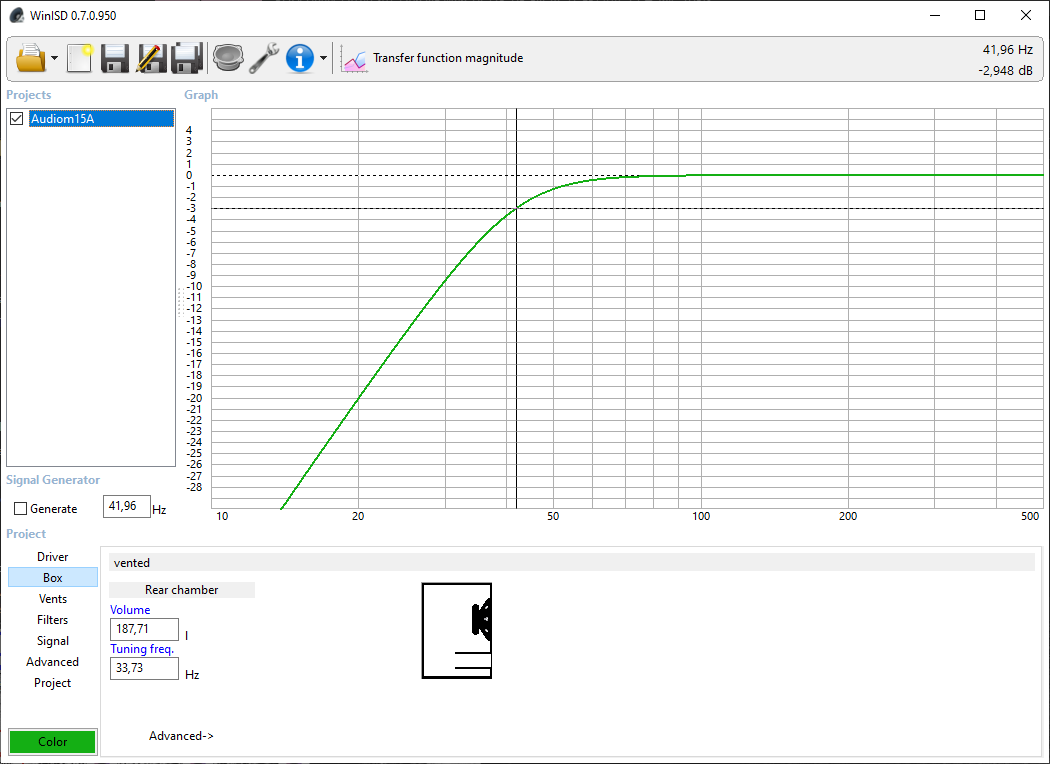Switch to the Signal tab
The image size is (1050, 764).
pos(52,641)
